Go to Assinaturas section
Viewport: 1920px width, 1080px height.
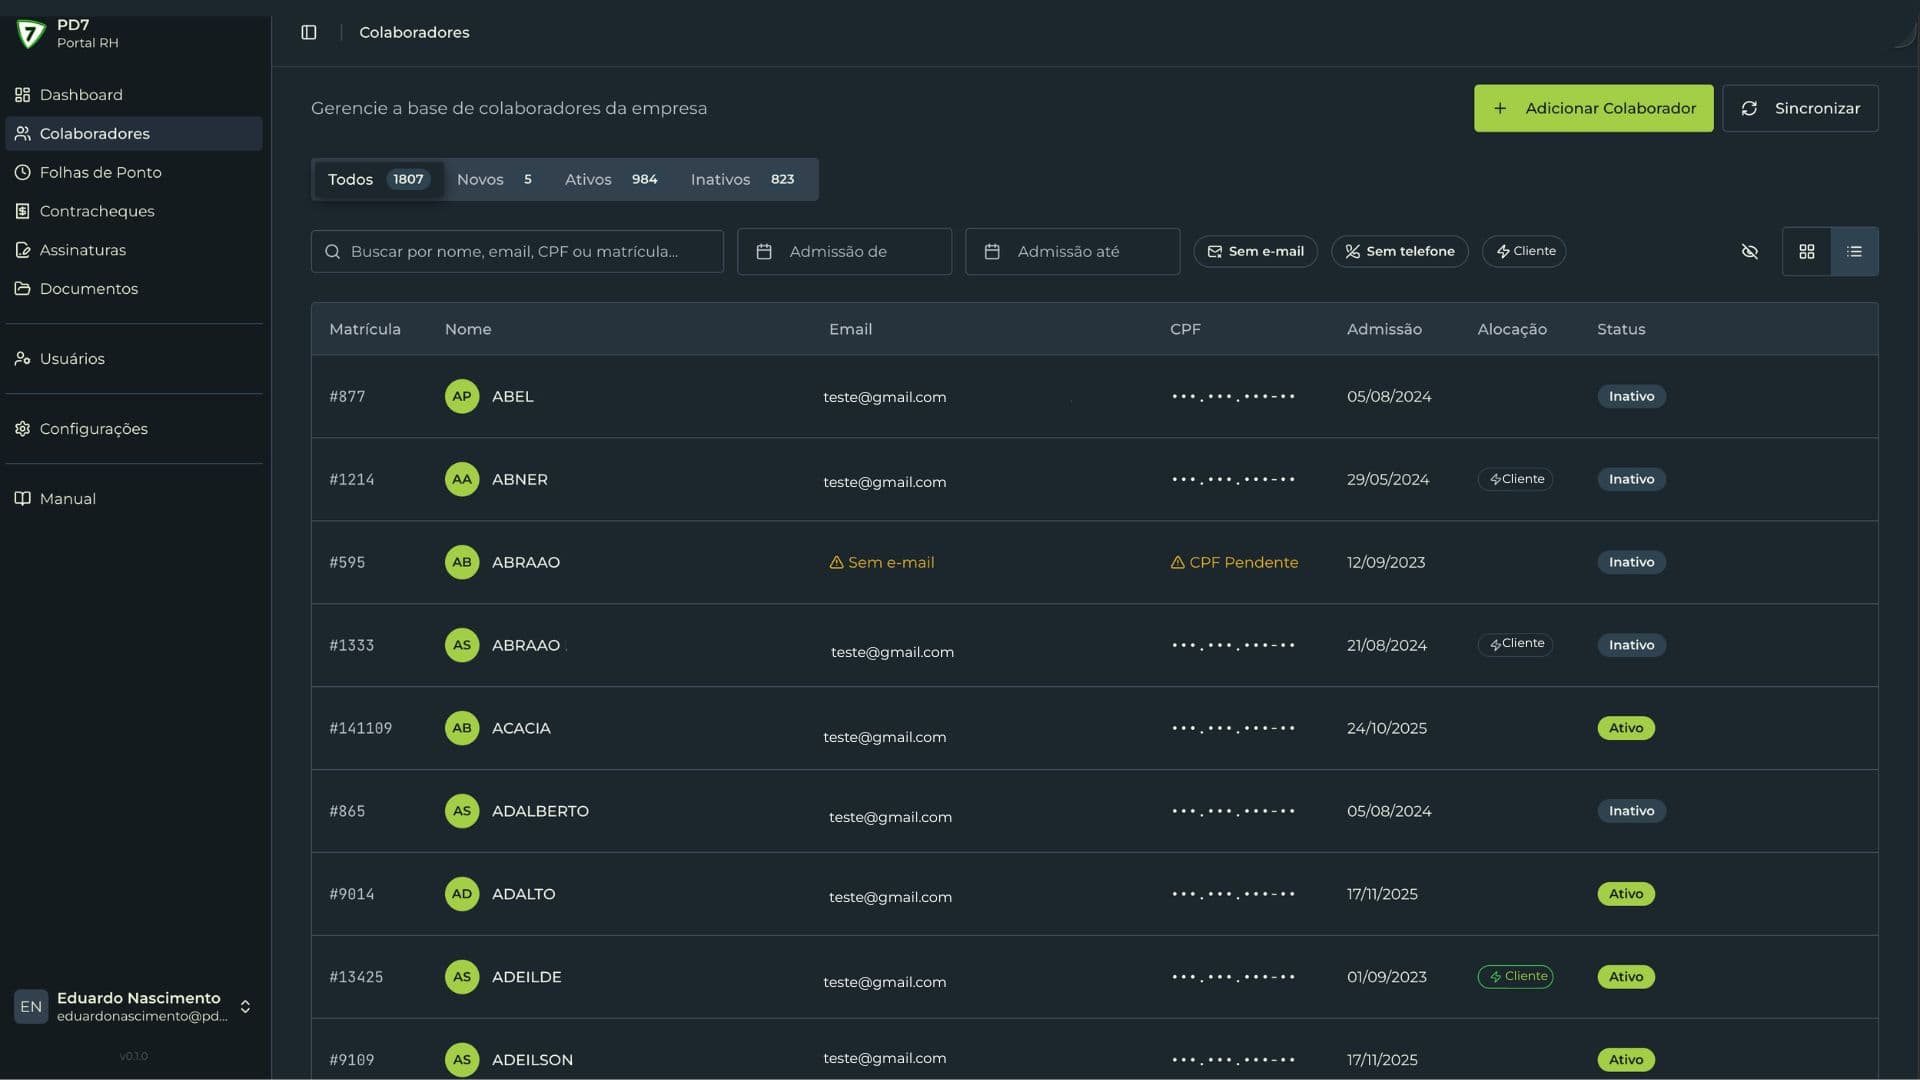83,250
